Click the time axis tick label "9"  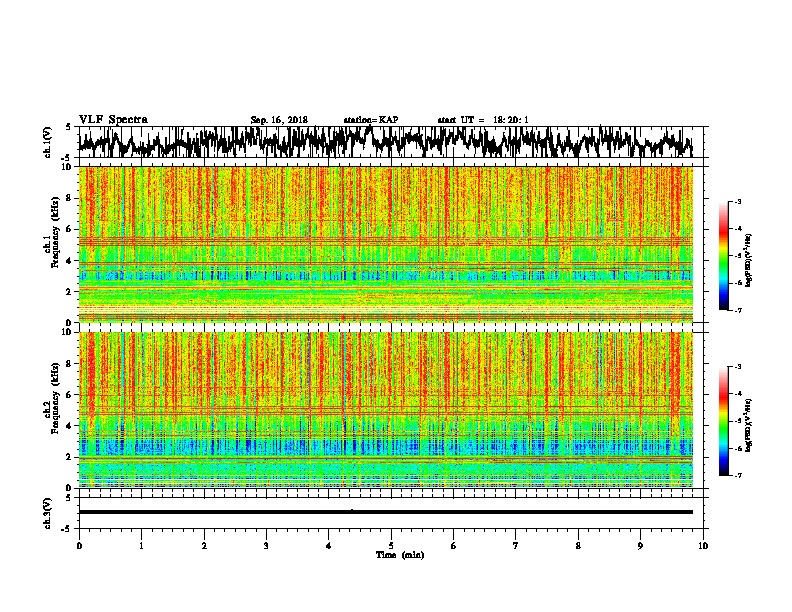(x=640, y=545)
